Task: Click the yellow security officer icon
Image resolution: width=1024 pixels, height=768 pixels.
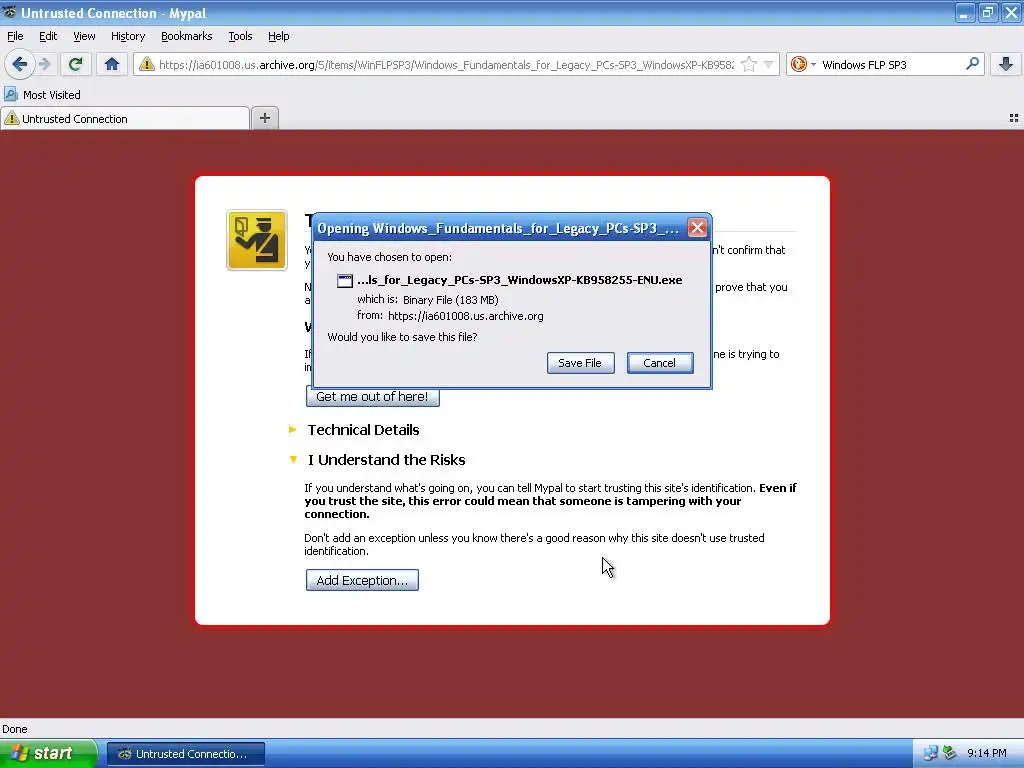Action: coord(257,240)
